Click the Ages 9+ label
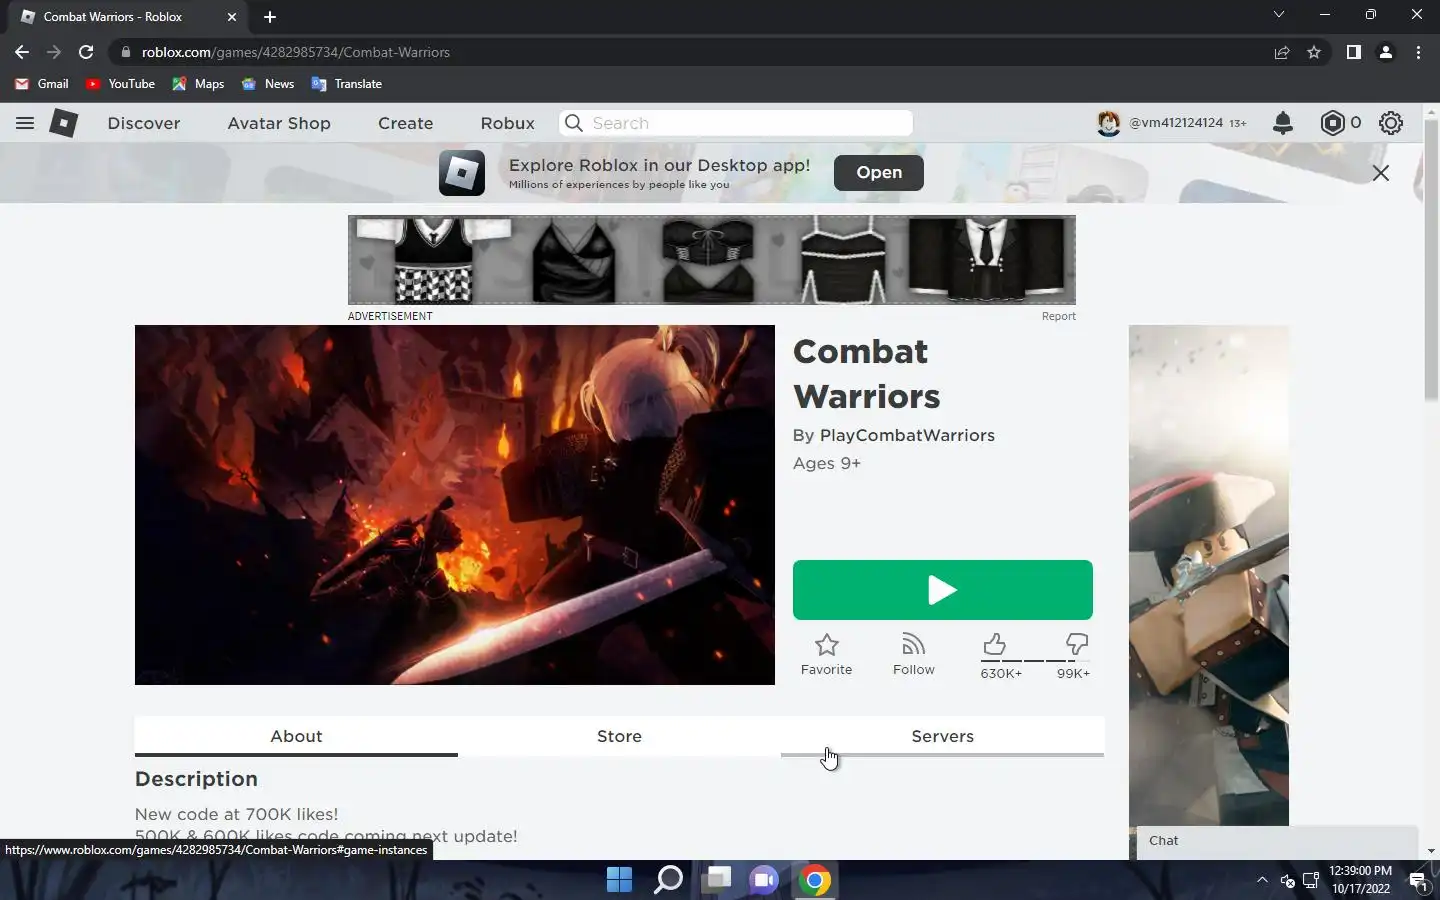The width and height of the screenshot is (1440, 900). click(827, 463)
